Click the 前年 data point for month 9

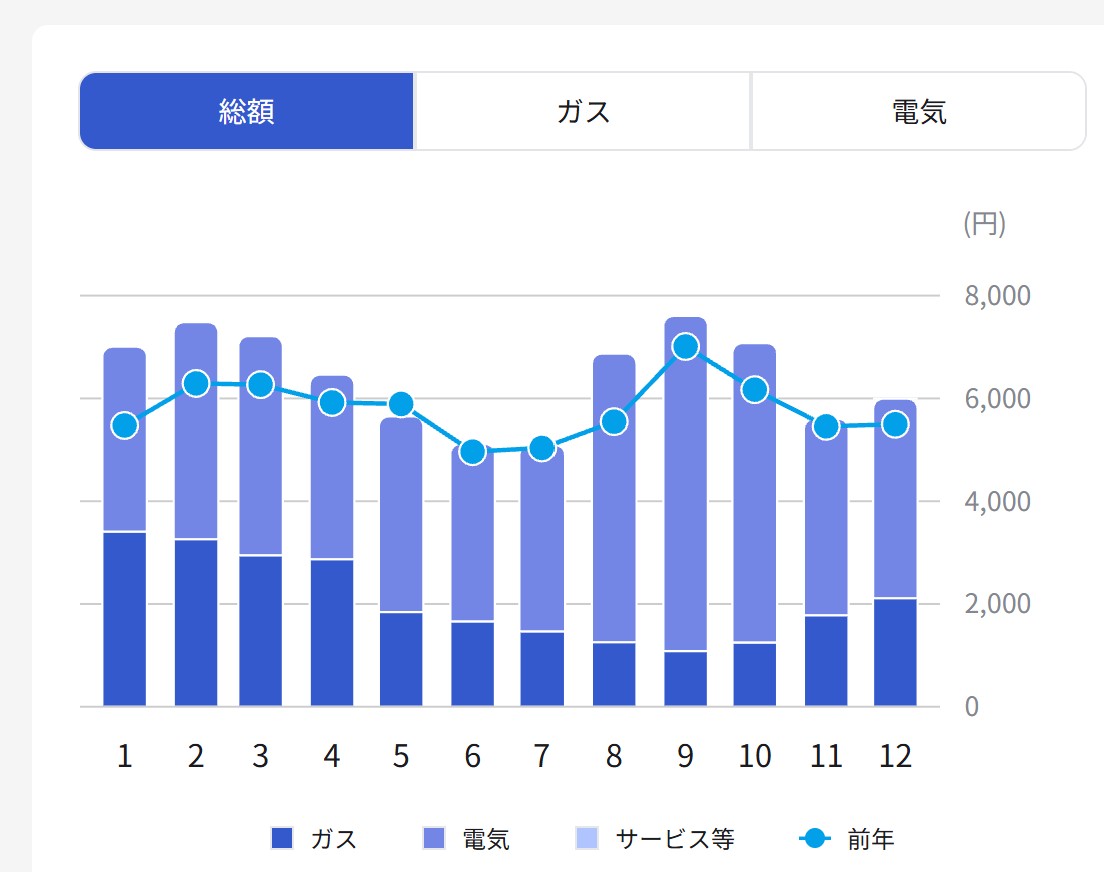685,347
